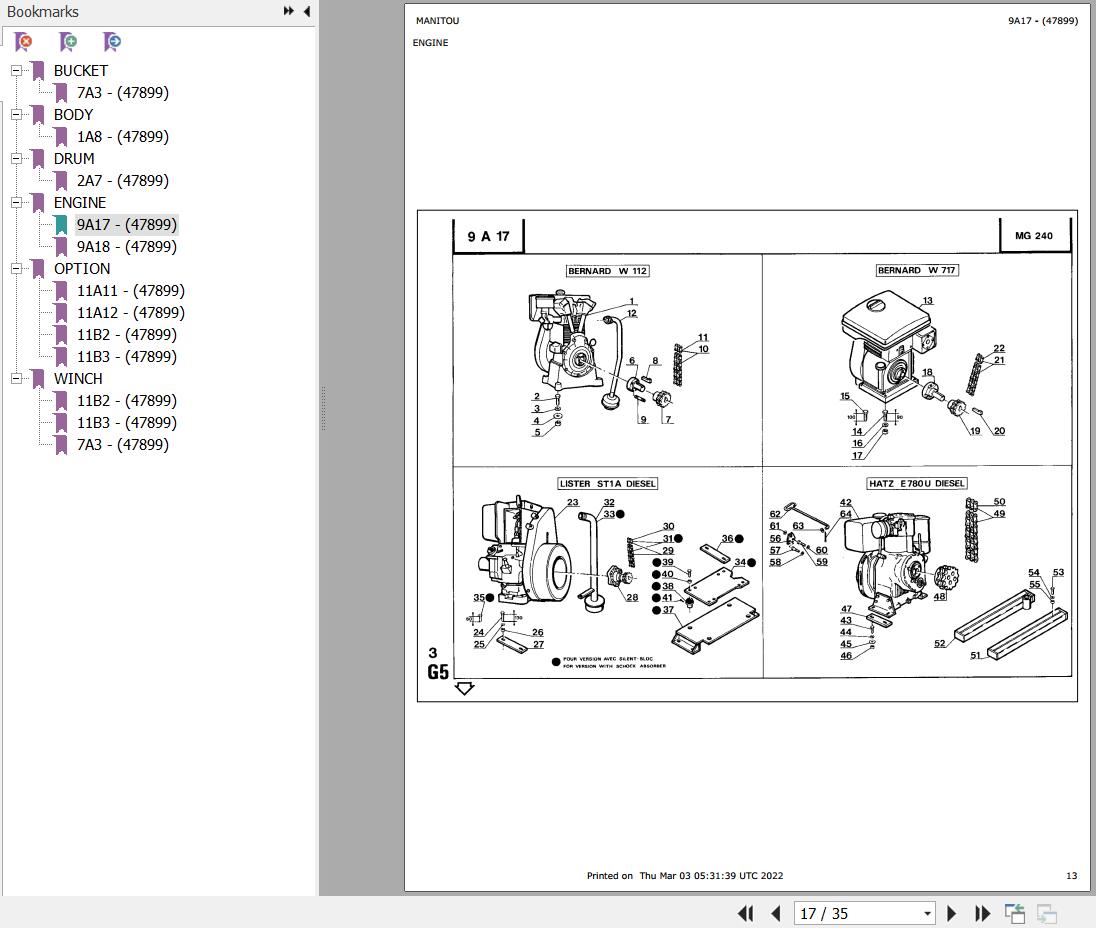
Task: Click the Bookmarks panel title
Action: click(x=43, y=12)
